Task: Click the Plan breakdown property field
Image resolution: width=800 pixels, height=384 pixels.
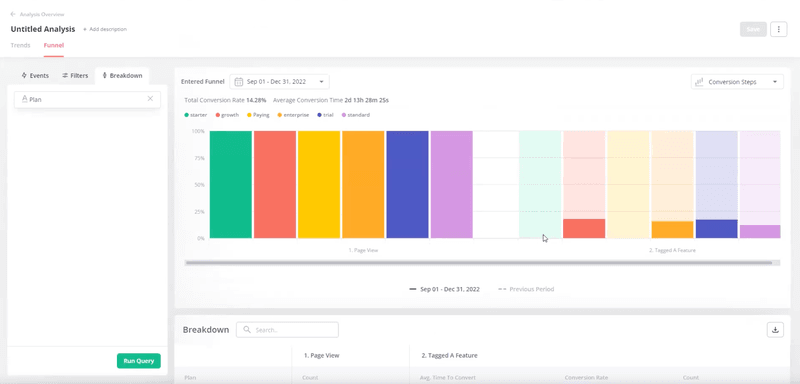Action: click(x=87, y=99)
